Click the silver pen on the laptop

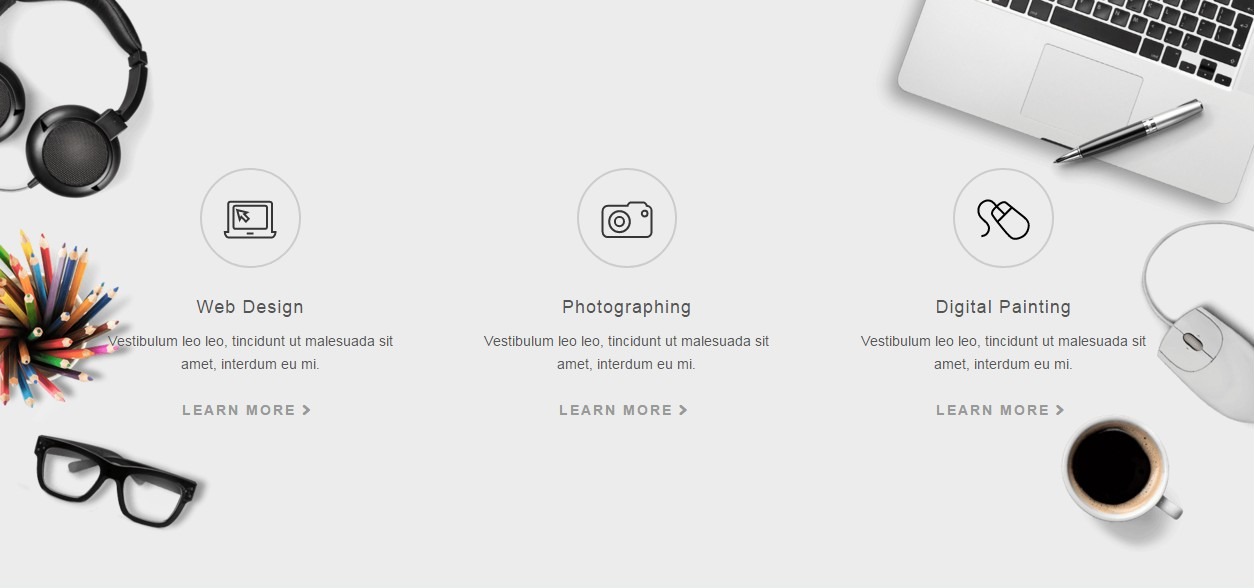pyautogui.click(x=1128, y=131)
